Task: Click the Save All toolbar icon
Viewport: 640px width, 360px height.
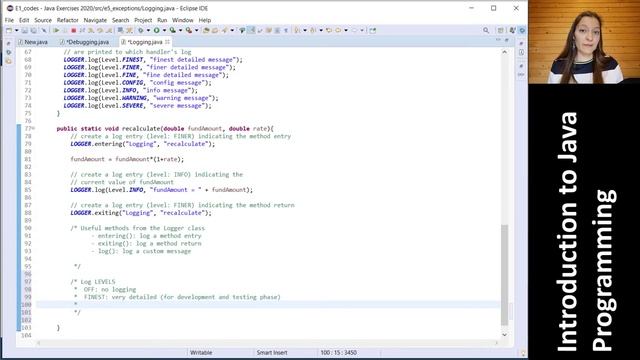Action: (33, 30)
